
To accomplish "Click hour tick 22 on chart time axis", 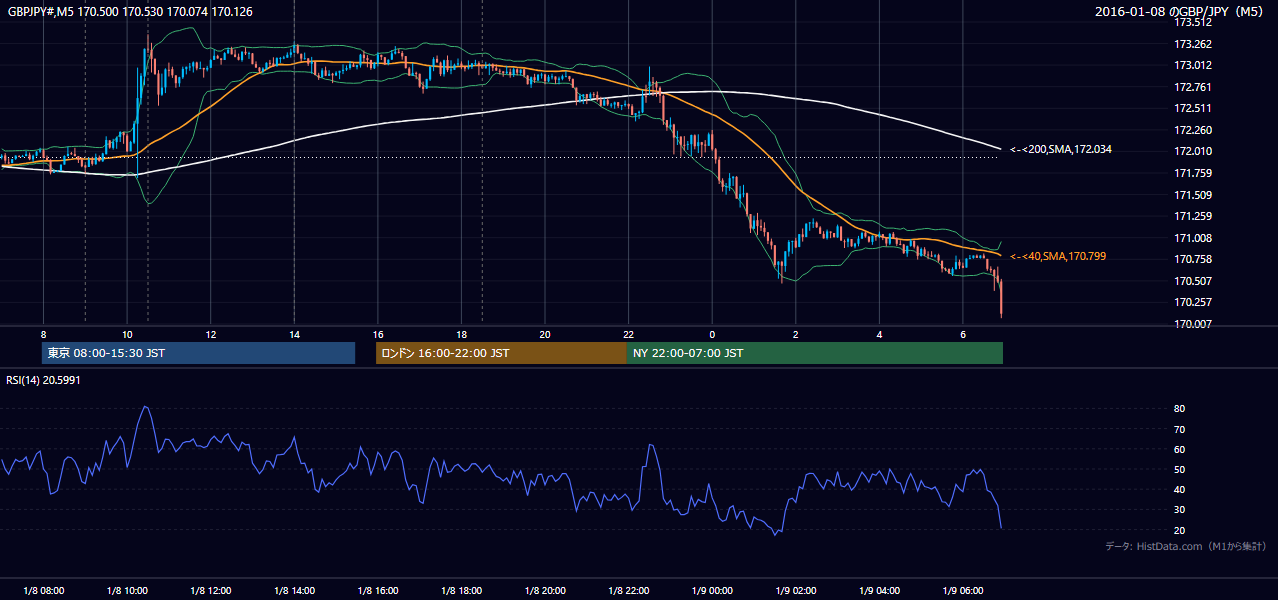I will (x=629, y=334).
